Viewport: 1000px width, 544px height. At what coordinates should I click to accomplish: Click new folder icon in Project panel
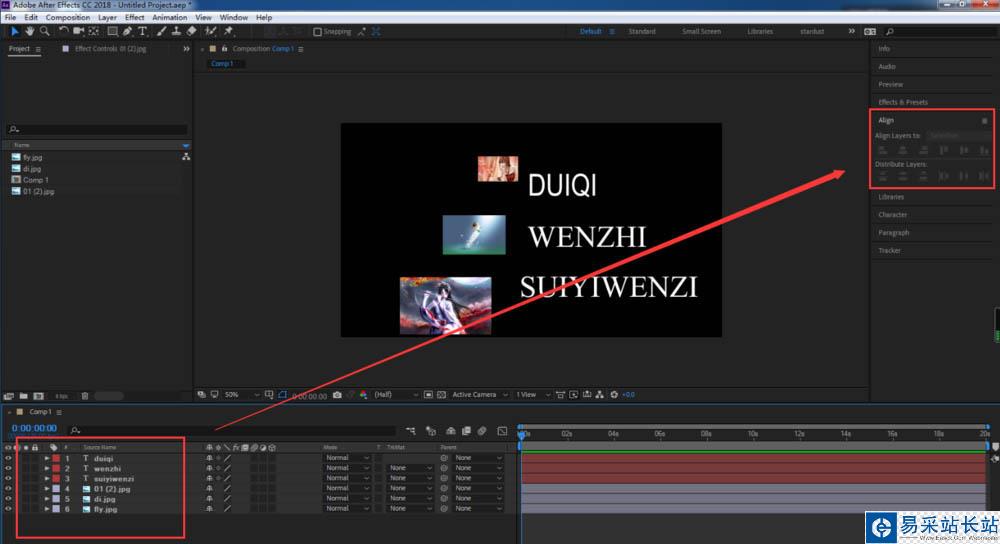tap(24, 396)
